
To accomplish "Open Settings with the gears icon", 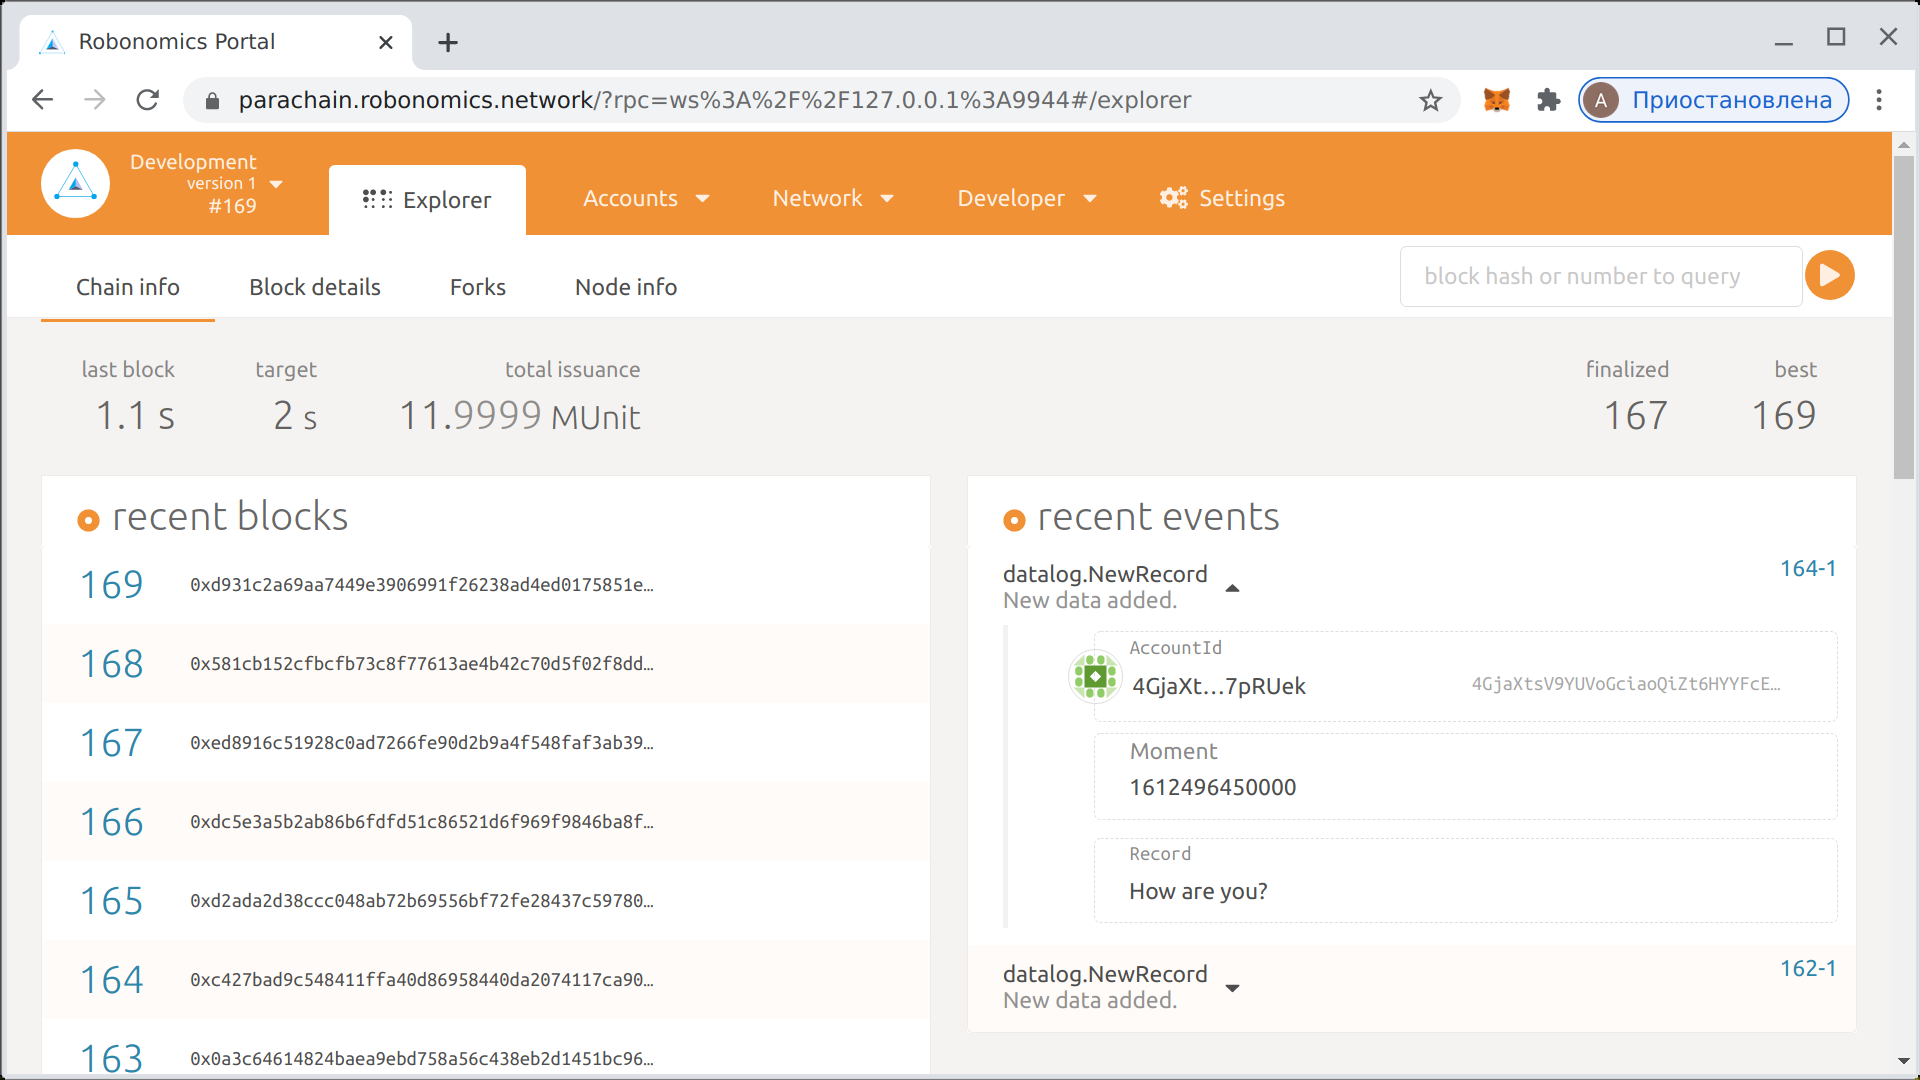I will coord(1222,198).
